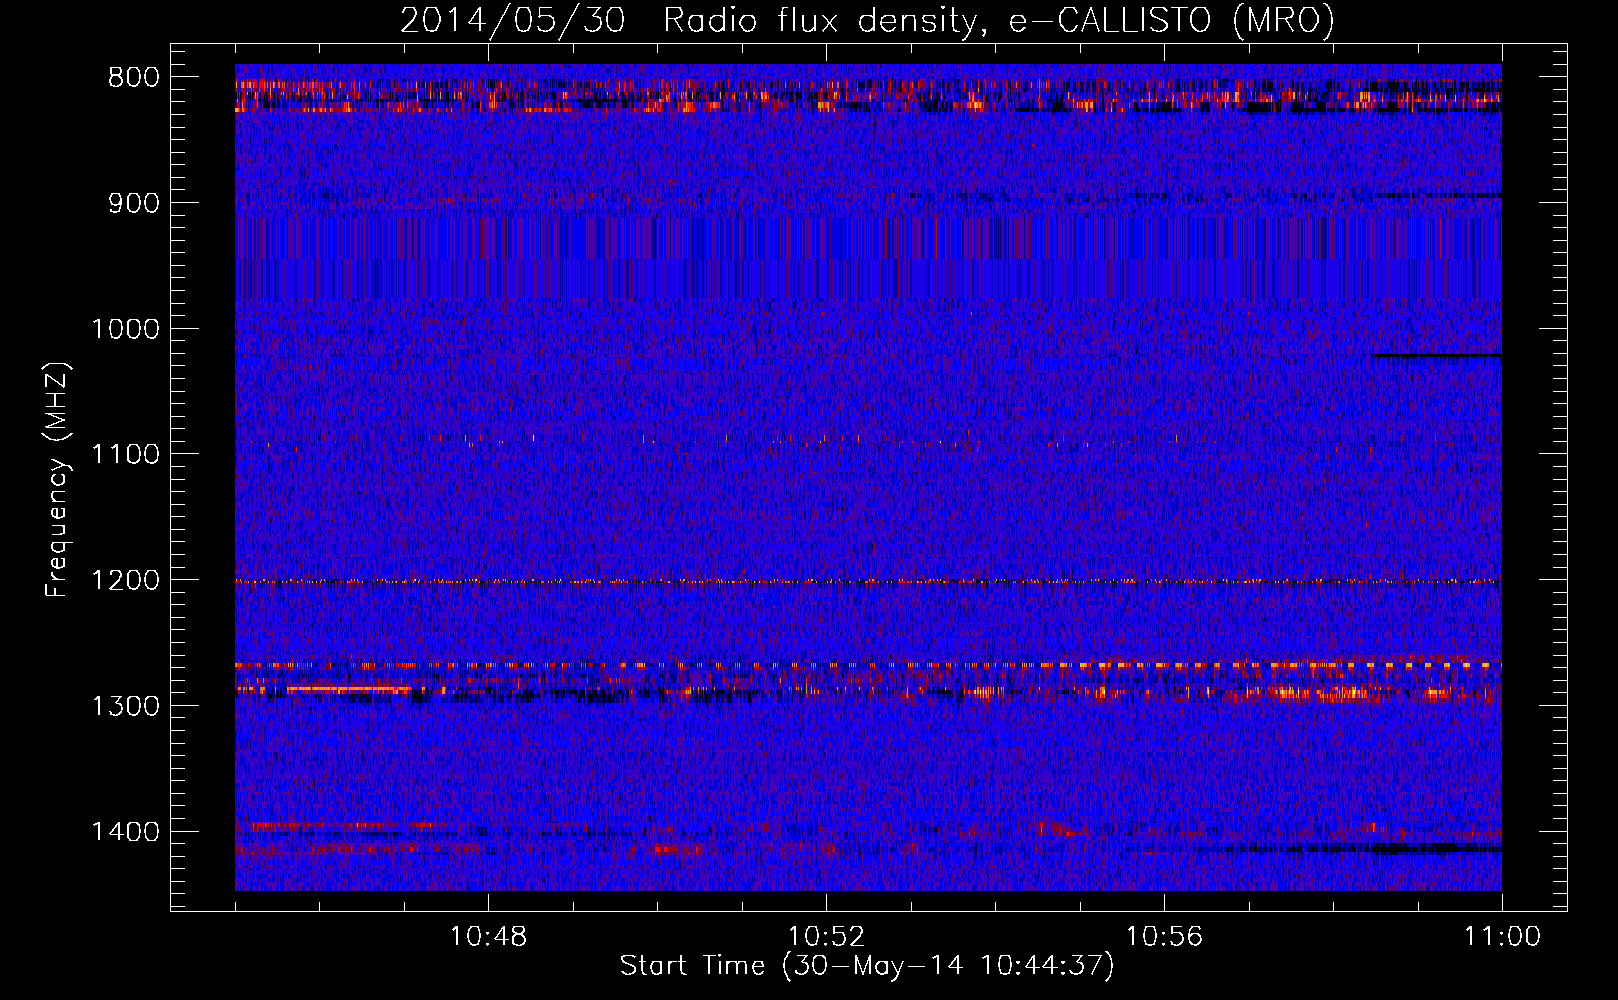Select the 1200 frequency tick label
The height and width of the screenshot is (1000, 1618).
pos(125,581)
